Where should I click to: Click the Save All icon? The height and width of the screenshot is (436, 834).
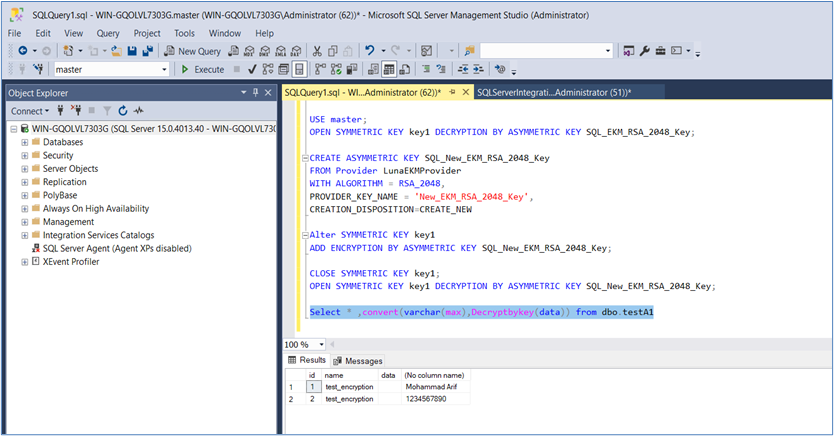[x=147, y=51]
